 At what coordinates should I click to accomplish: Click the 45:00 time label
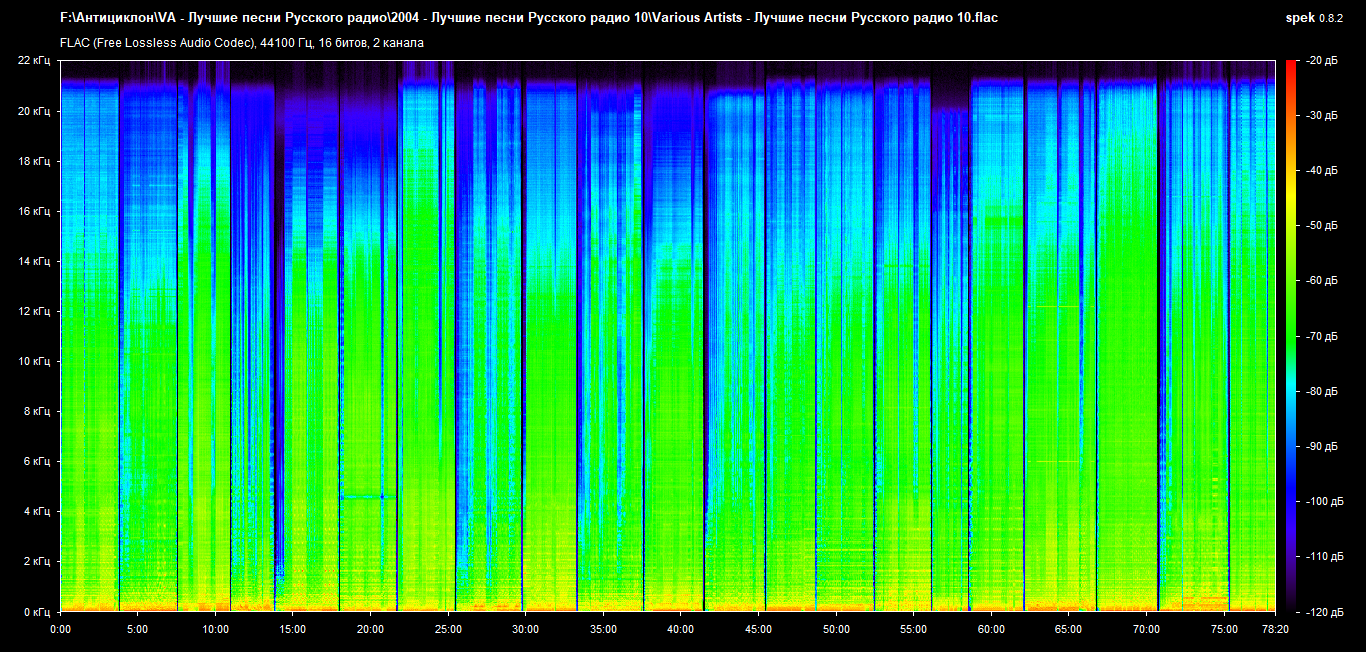[758, 629]
